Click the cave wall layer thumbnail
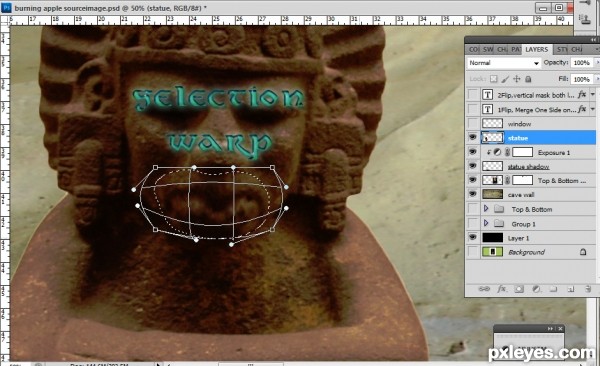The image size is (600, 366). (492, 194)
